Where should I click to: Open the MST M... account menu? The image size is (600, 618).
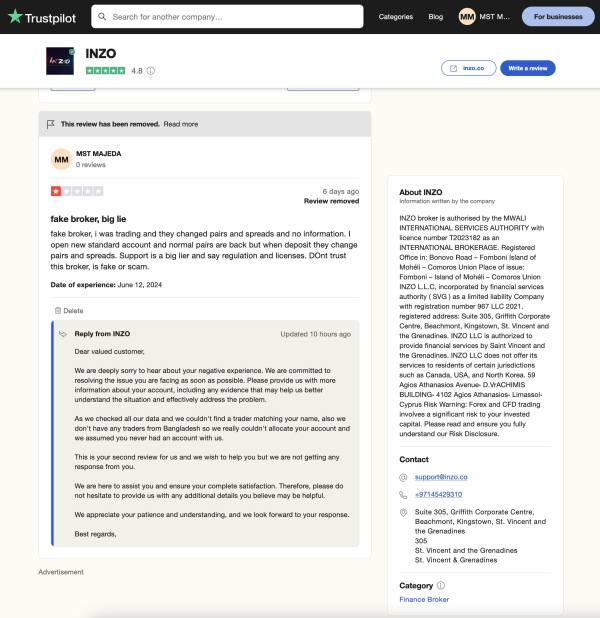pos(494,17)
